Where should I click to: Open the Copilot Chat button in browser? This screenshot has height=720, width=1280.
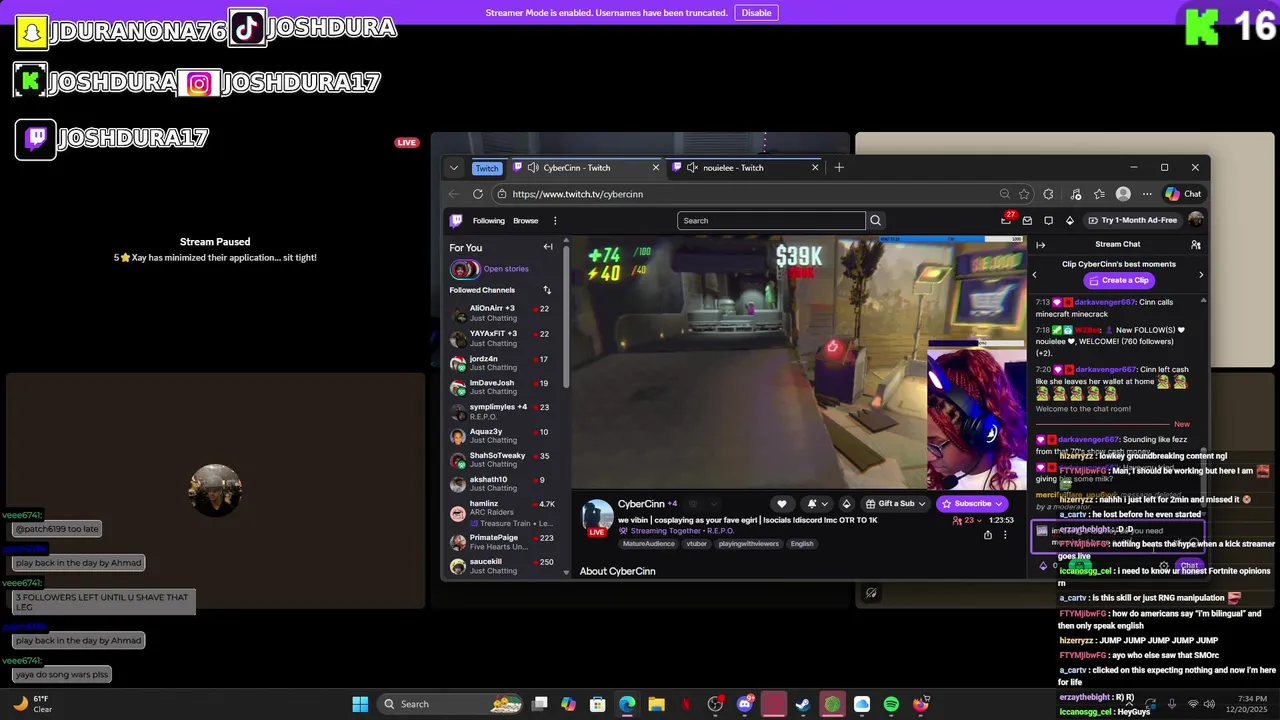pyautogui.click(x=1183, y=194)
